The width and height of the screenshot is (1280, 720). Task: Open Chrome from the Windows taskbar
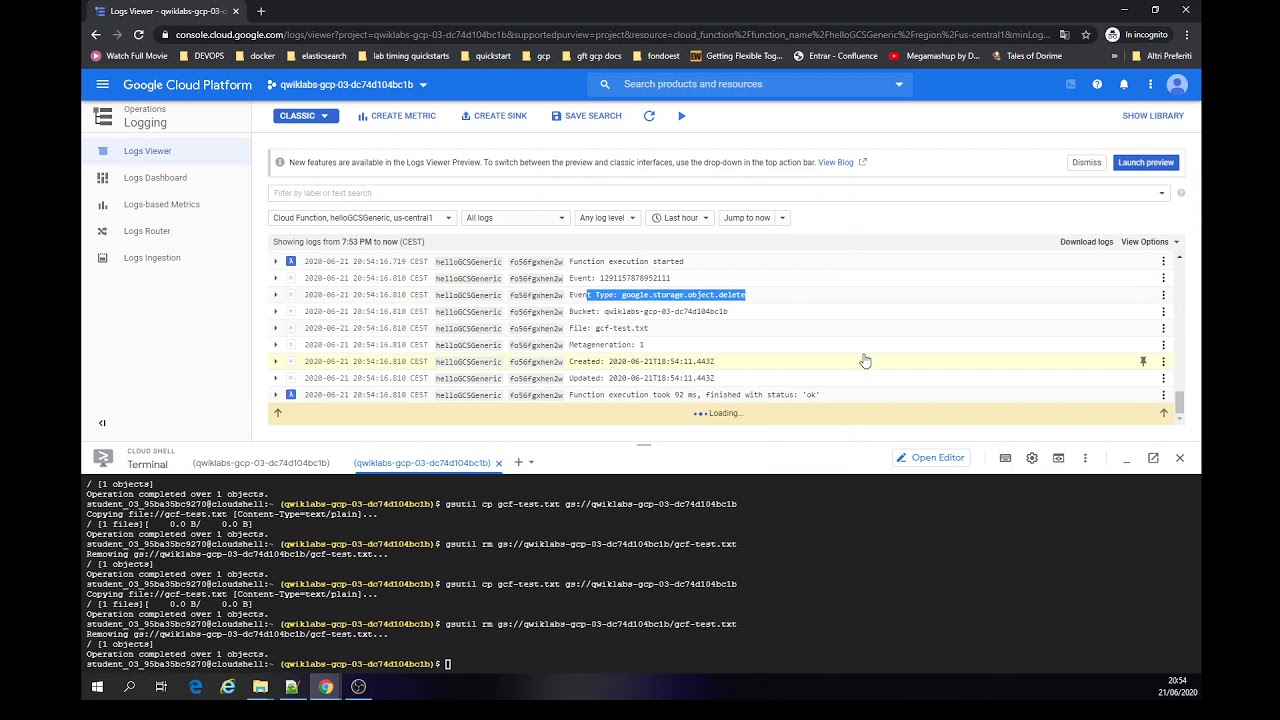[326, 687]
